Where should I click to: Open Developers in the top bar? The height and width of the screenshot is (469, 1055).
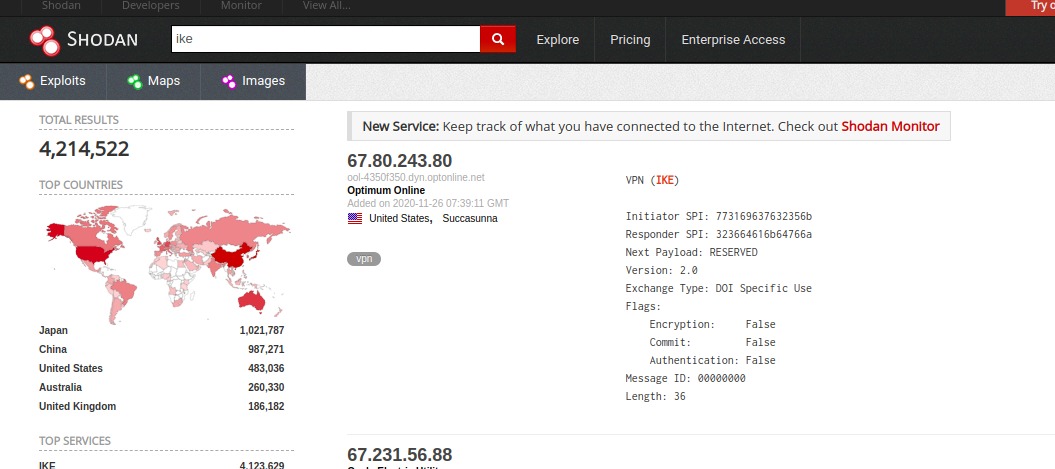pyautogui.click(x=151, y=5)
